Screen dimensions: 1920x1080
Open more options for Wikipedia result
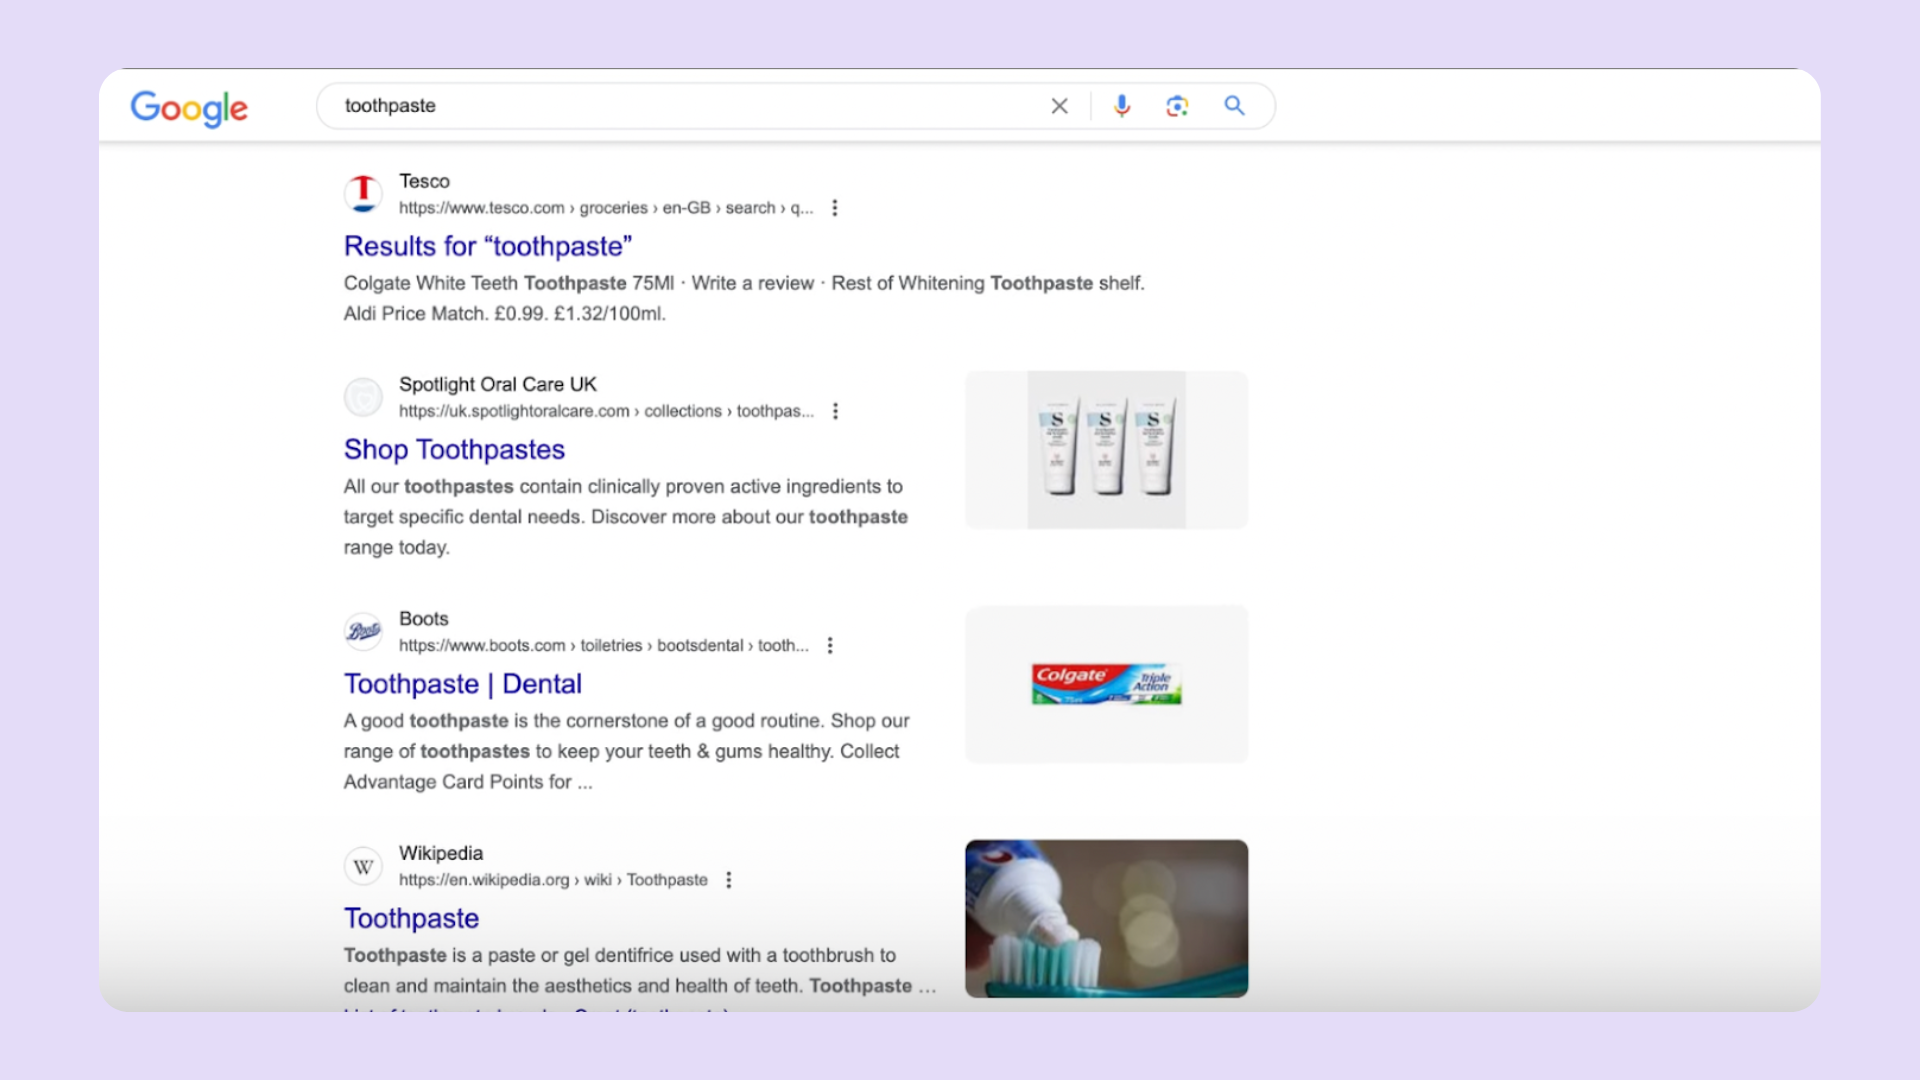click(x=729, y=880)
